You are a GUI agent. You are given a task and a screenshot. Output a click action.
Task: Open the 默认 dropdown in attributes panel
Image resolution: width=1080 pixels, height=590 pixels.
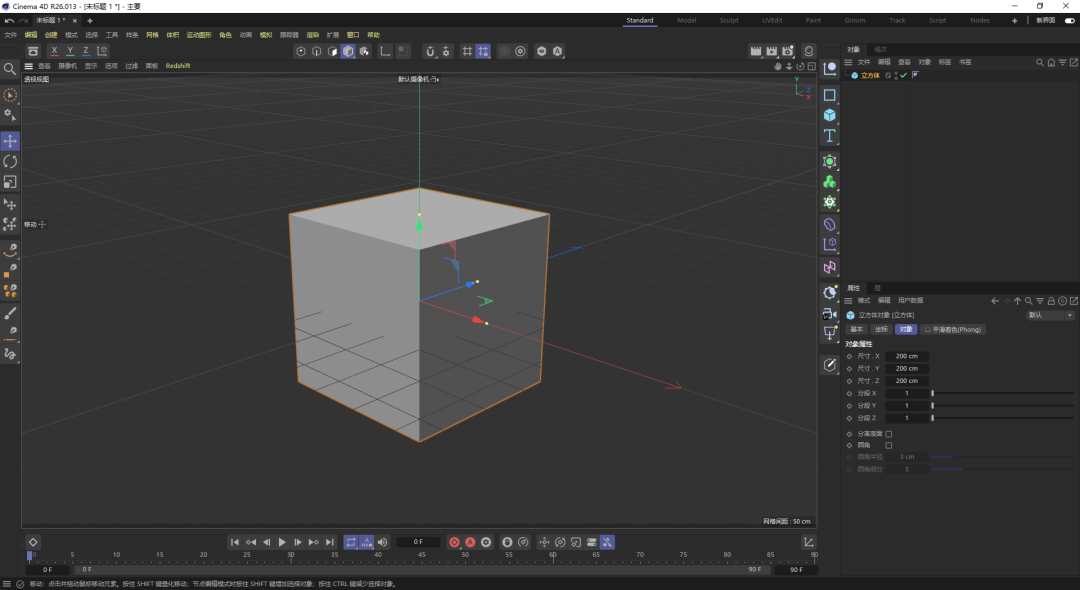(1050, 315)
